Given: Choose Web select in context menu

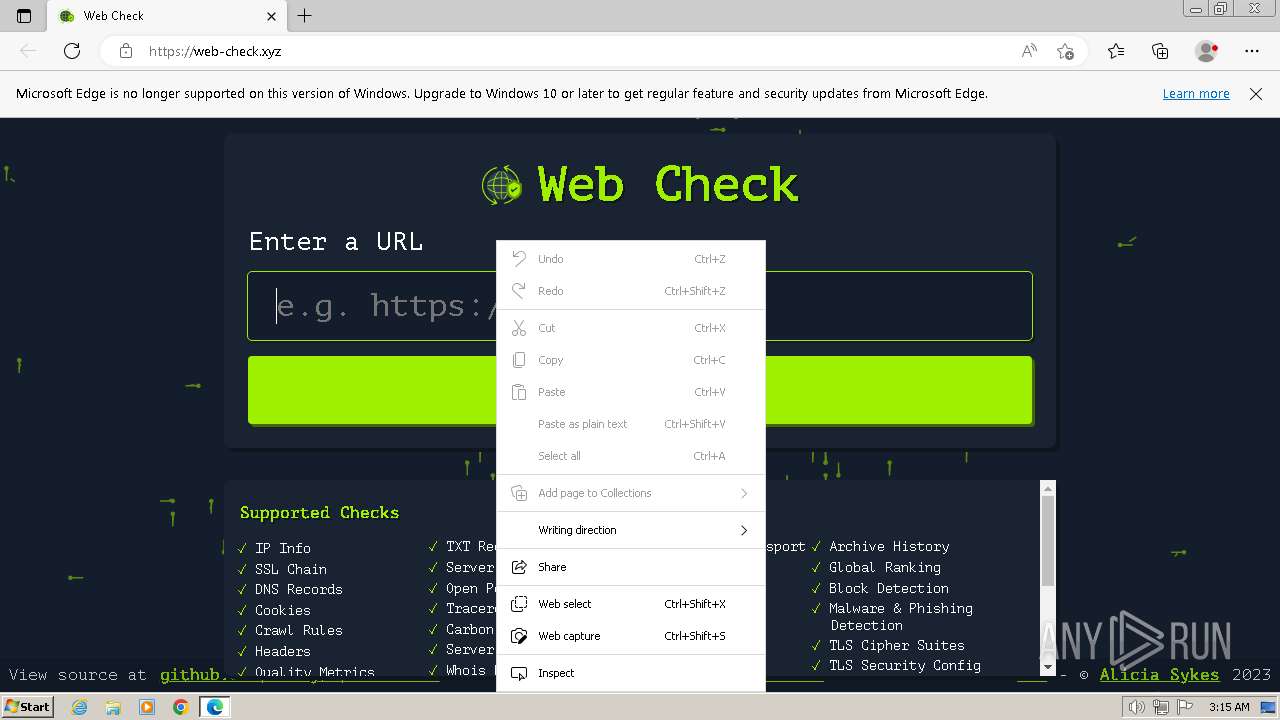Looking at the screenshot, I should [631, 604].
